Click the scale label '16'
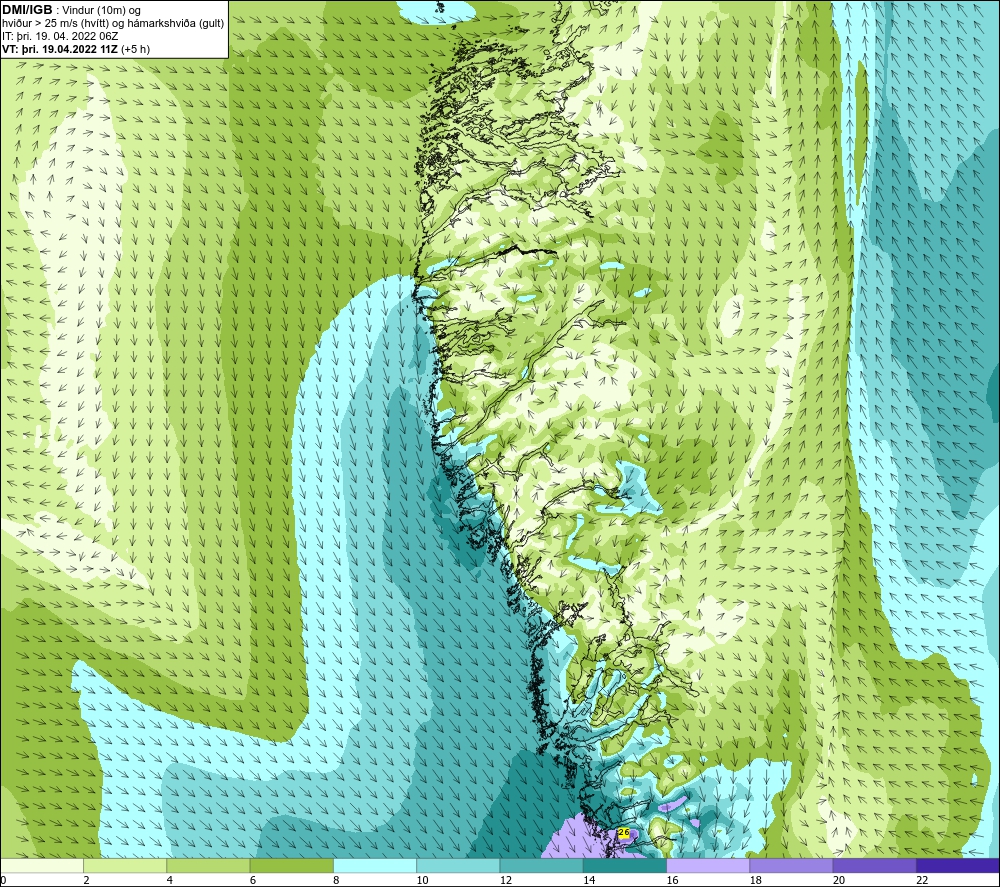 672,880
